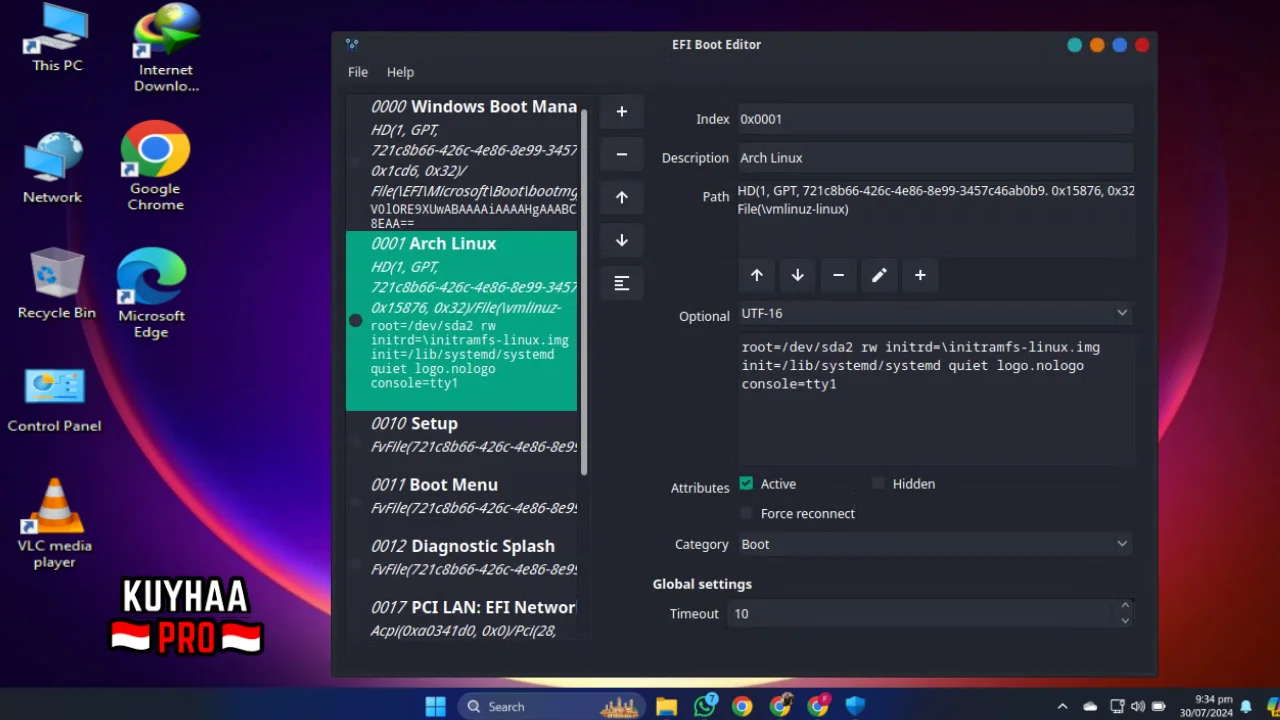1280x720 pixels.
Task: Open volume control in system tray
Action: coord(1139,706)
